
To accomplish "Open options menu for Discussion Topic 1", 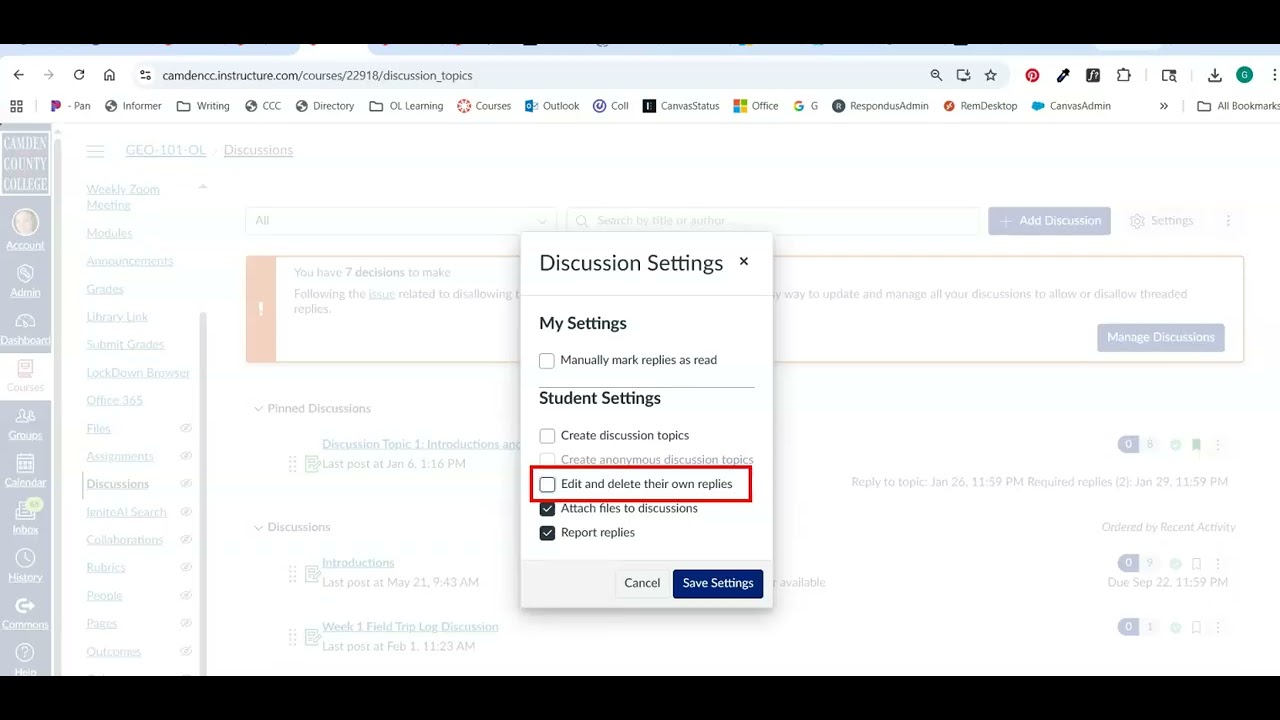I will tap(1217, 445).
